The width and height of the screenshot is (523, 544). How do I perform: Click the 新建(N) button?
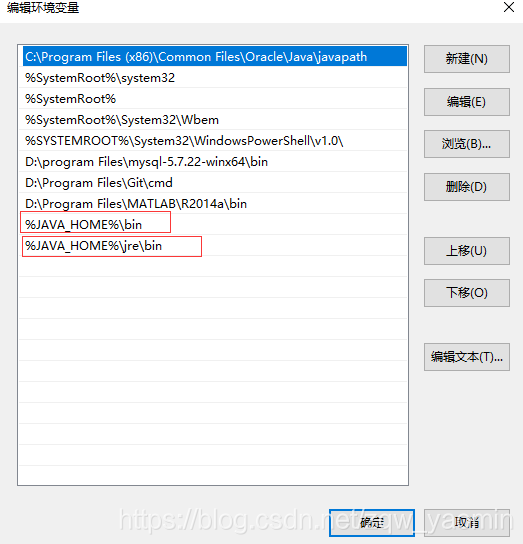pyautogui.click(x=467, y=59)
